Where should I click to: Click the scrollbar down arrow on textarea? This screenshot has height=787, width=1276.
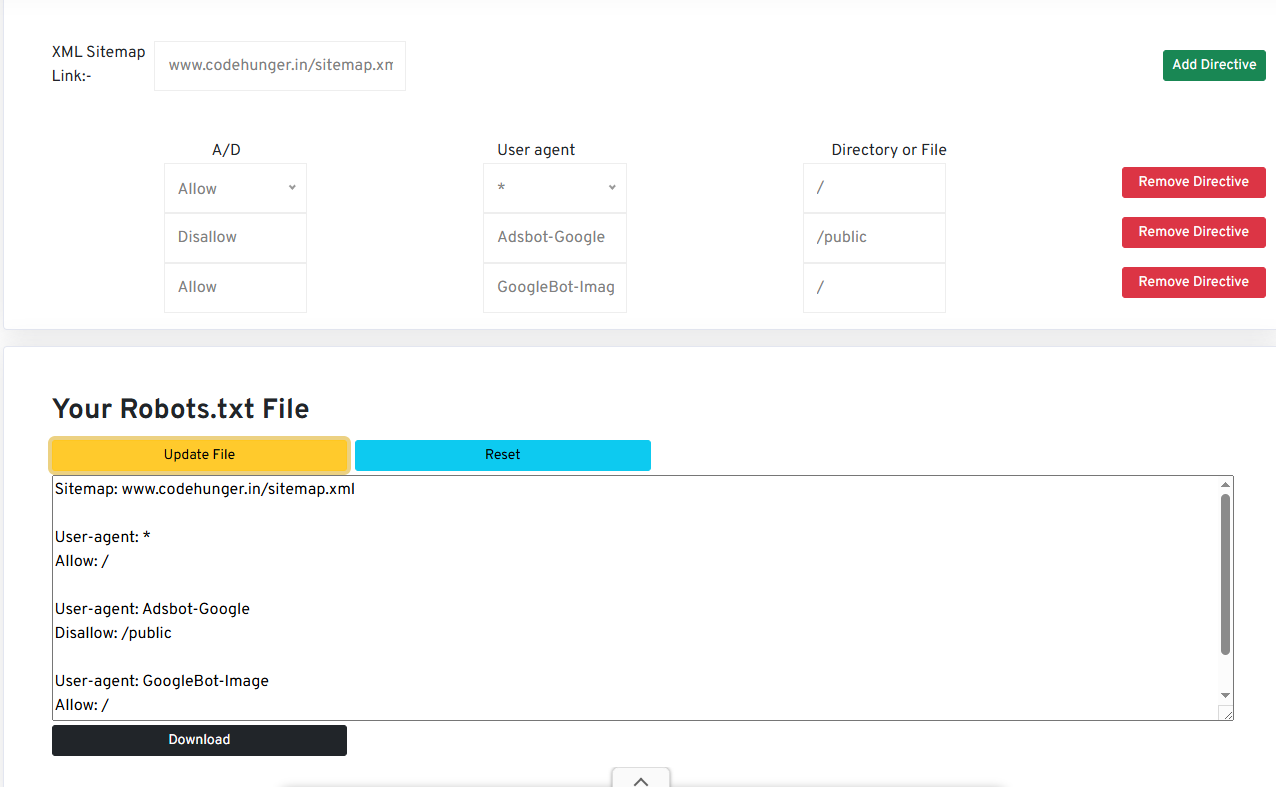click(1223, 695)
